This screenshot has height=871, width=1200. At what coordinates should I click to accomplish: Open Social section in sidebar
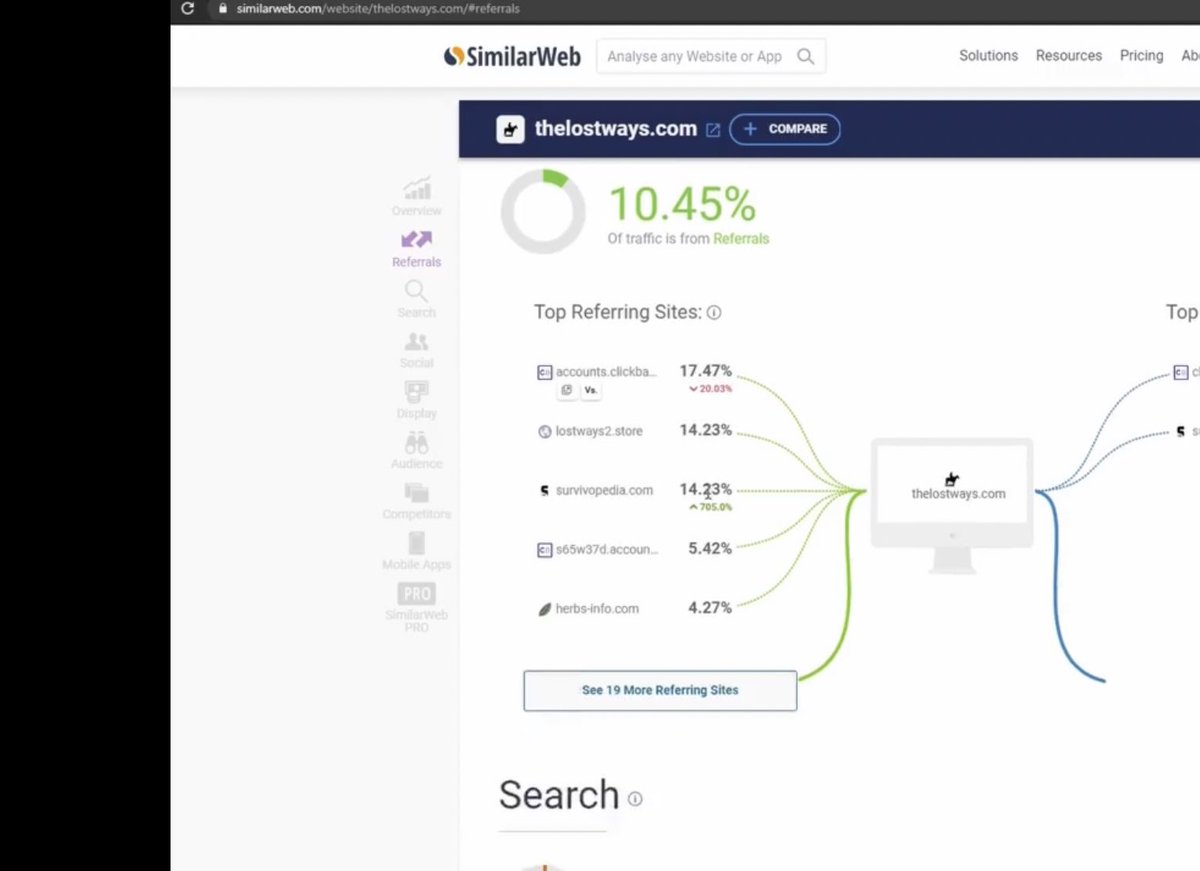417,350
